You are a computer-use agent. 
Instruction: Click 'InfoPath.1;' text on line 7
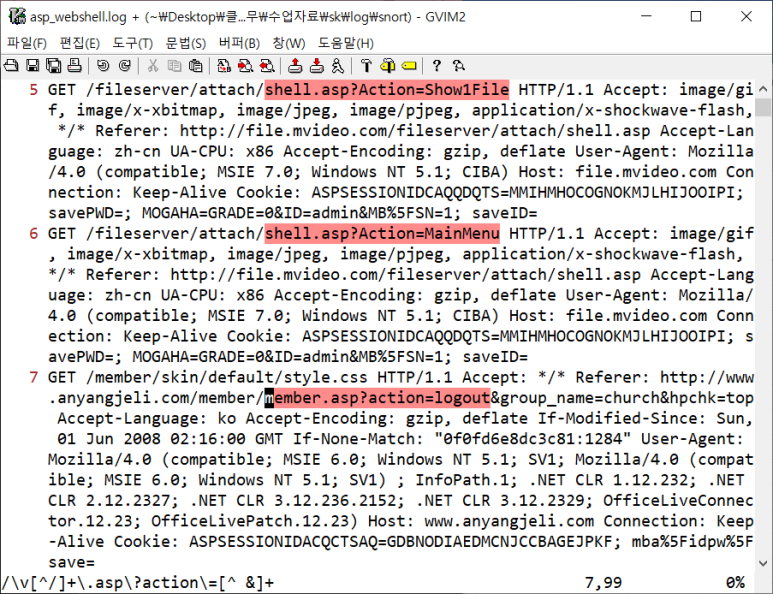click(x=466, y=480)
